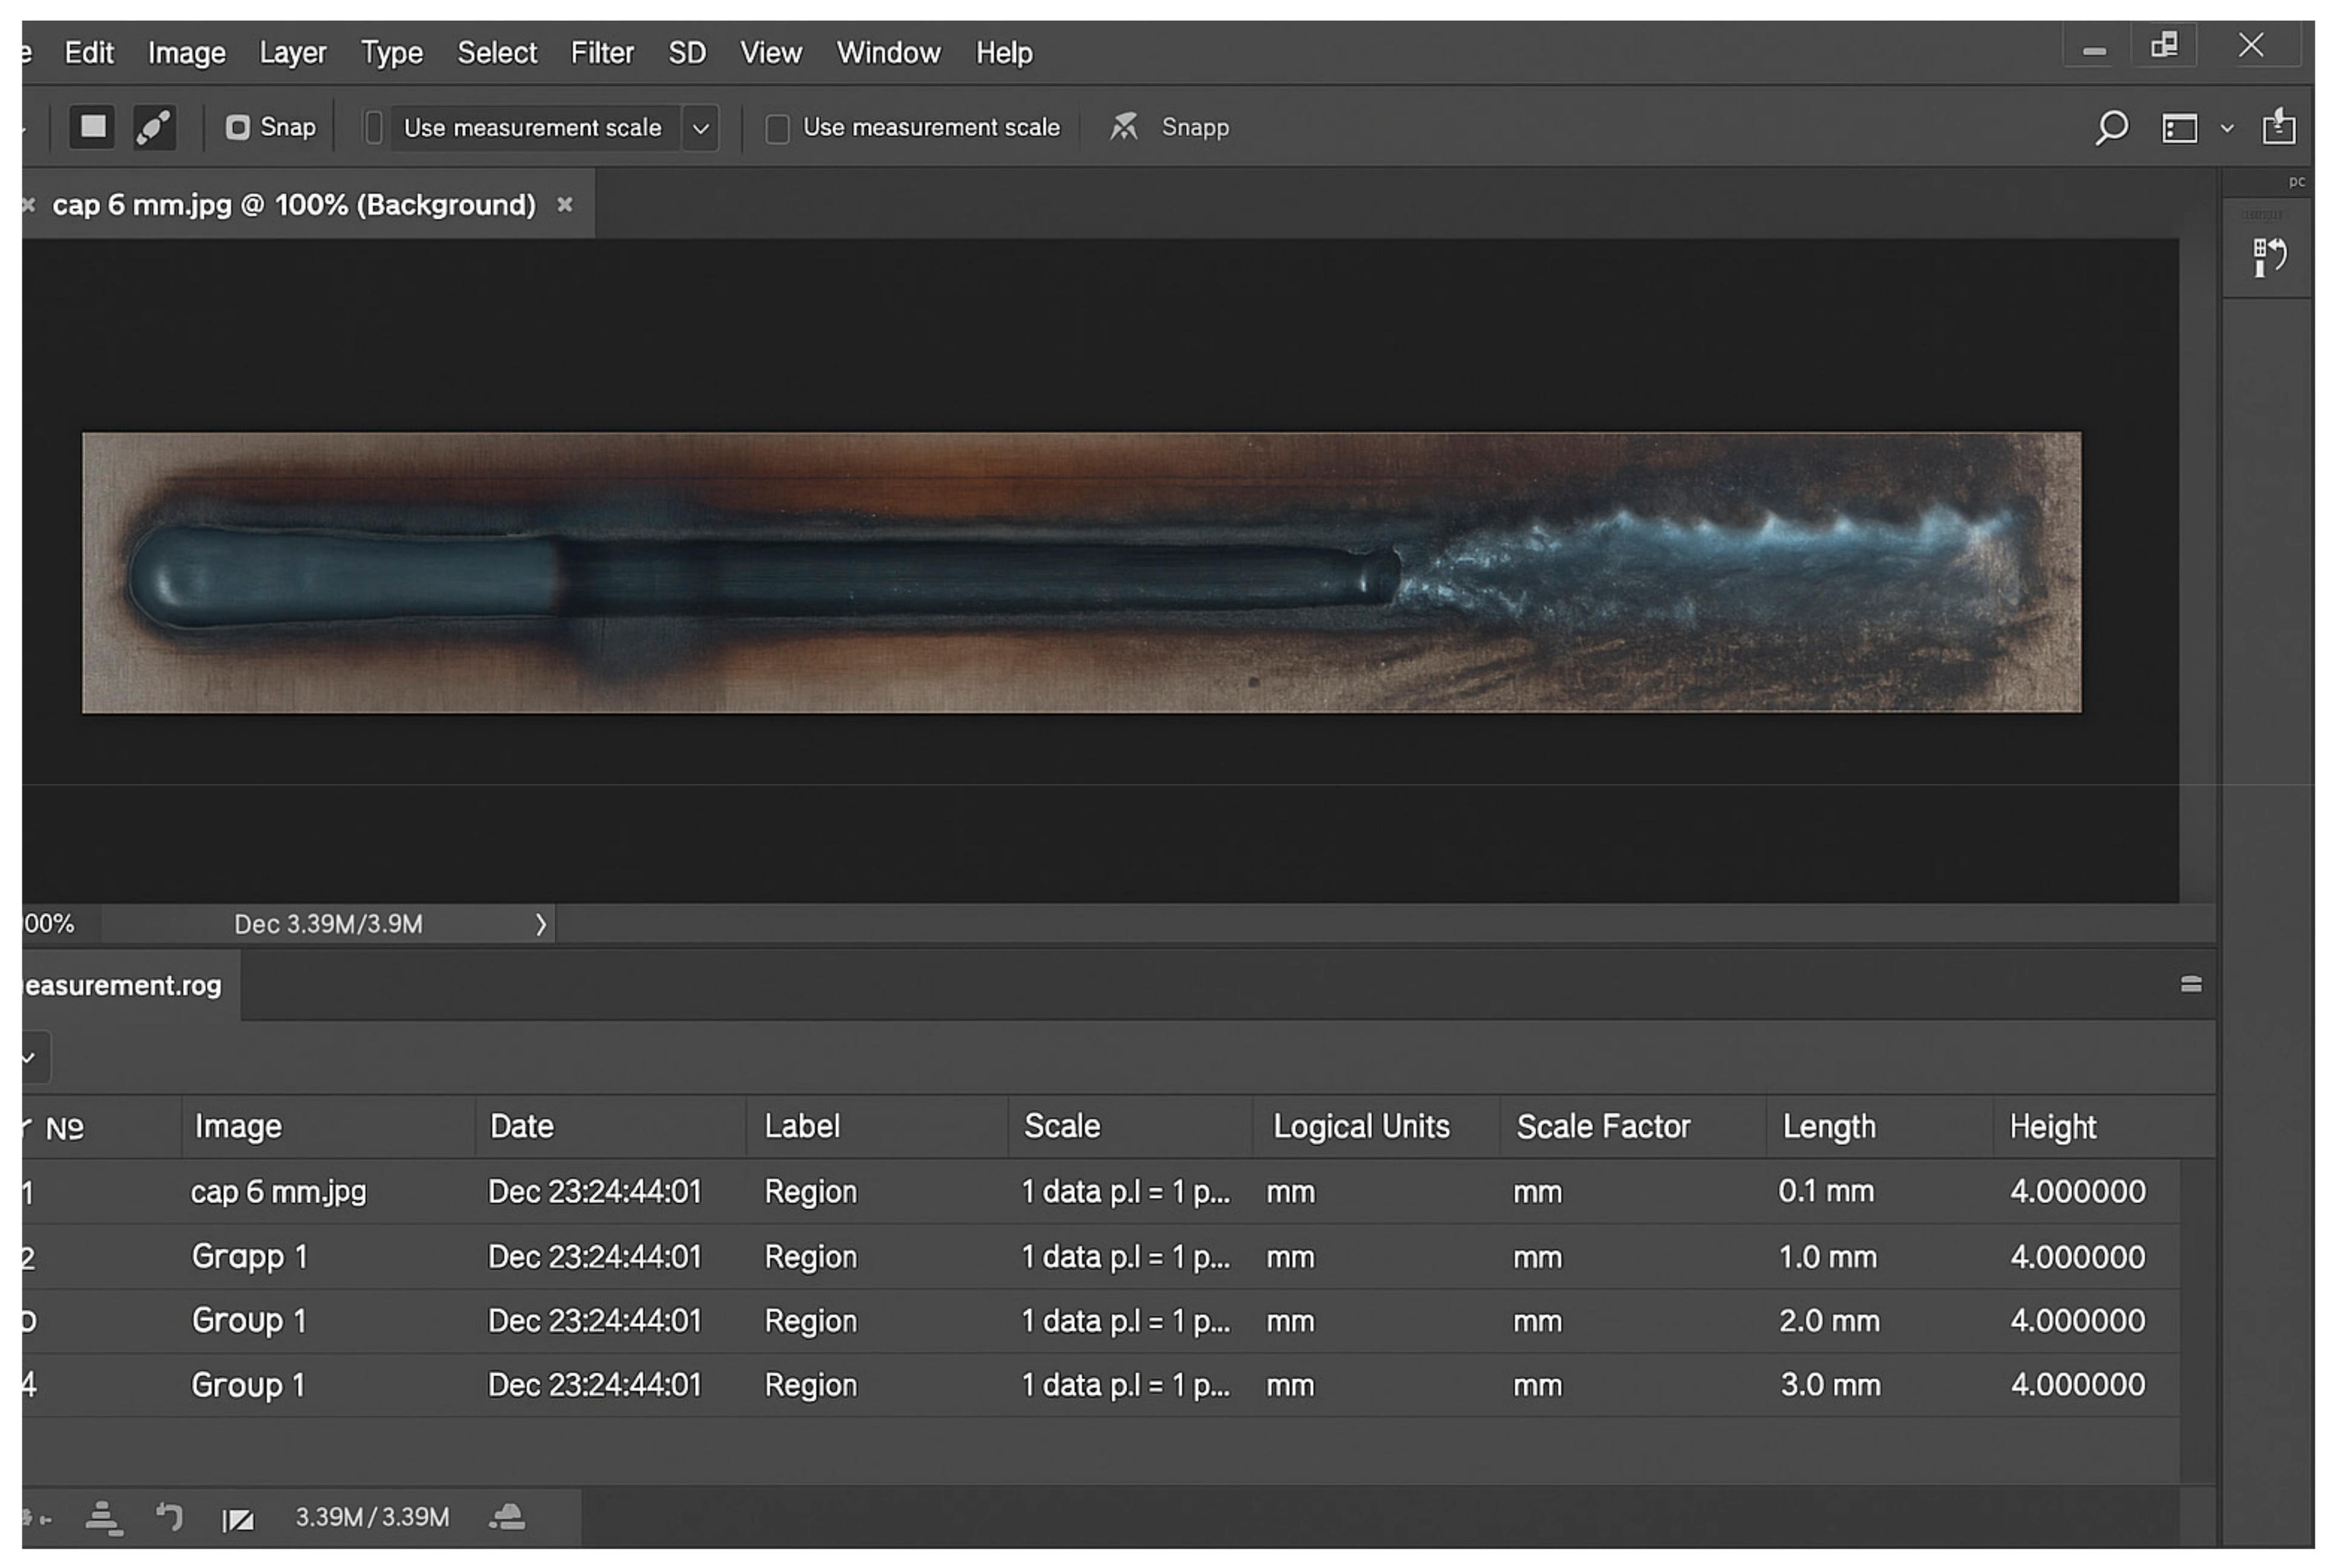Enable second Use measurement scale checkbox
The image size is (2336, 1568).
[x=777, y=129]
